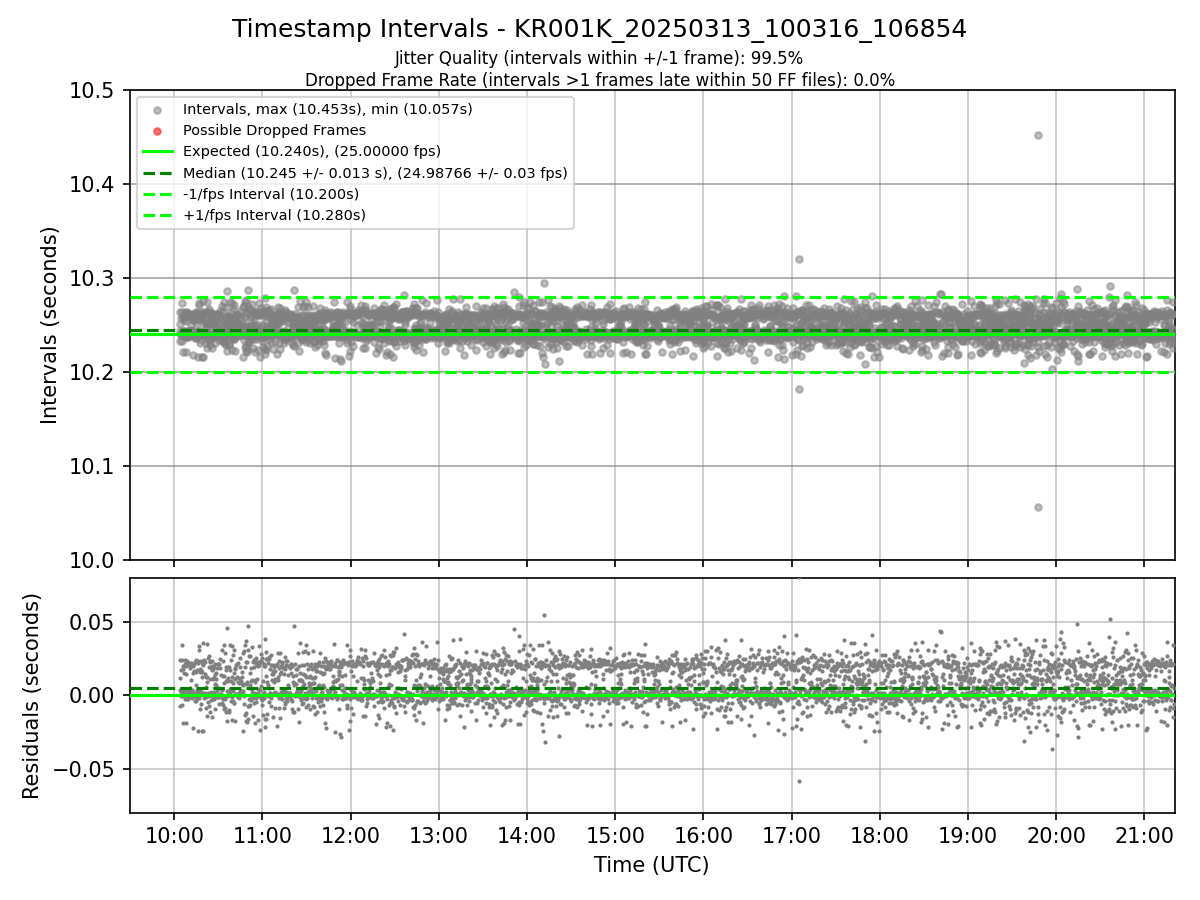Click legend entry '-1/fps Interval (10.200s)'
The width and height of the screenshot is (1200, 900).
(271, 194)
